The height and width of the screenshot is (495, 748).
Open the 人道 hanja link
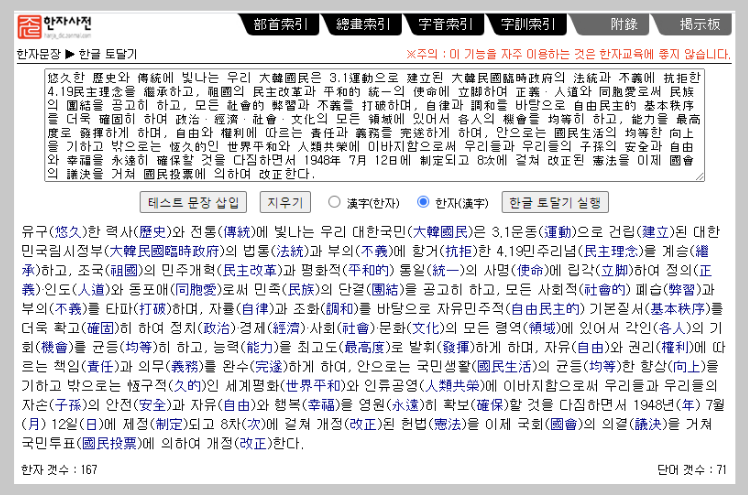point(91,289)
